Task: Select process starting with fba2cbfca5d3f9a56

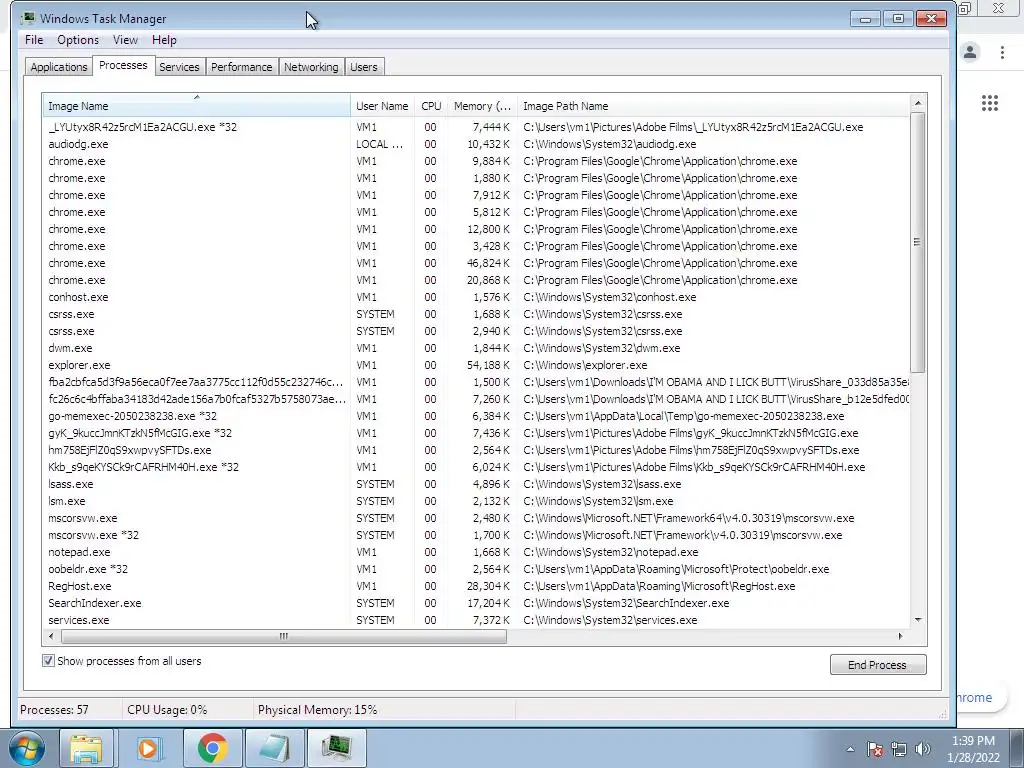Action: pos(475,382)
